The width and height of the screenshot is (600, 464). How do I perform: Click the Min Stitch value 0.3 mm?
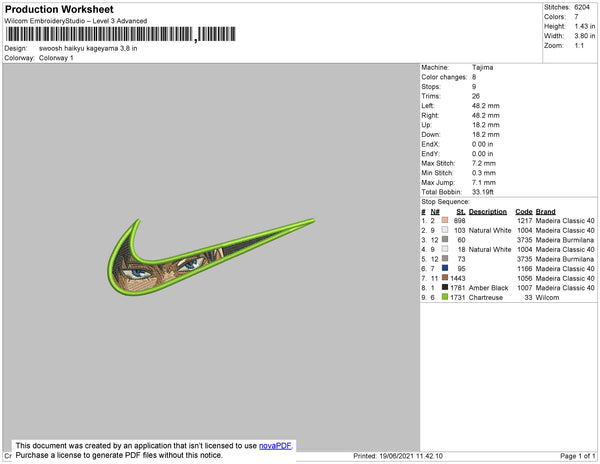click(484, 173)
